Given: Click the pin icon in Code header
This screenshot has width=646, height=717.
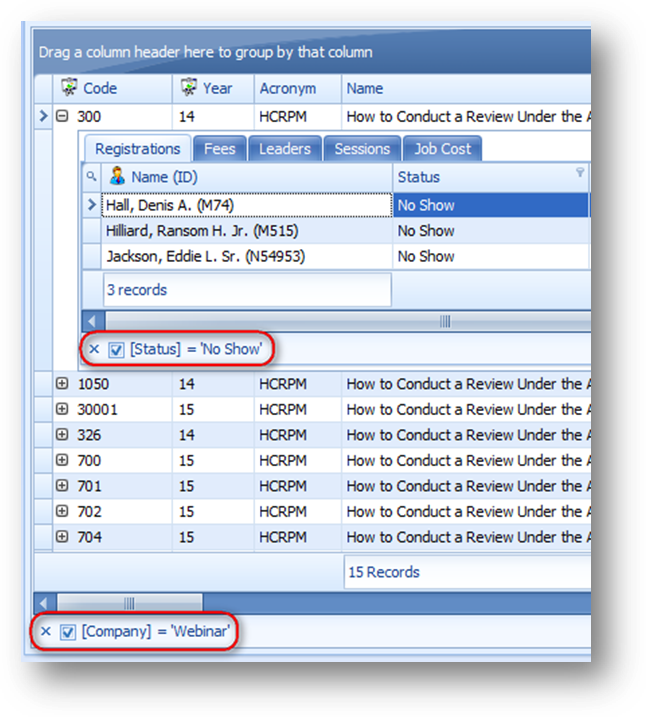Looking at the screenshot, I should [x=69, y=87].
